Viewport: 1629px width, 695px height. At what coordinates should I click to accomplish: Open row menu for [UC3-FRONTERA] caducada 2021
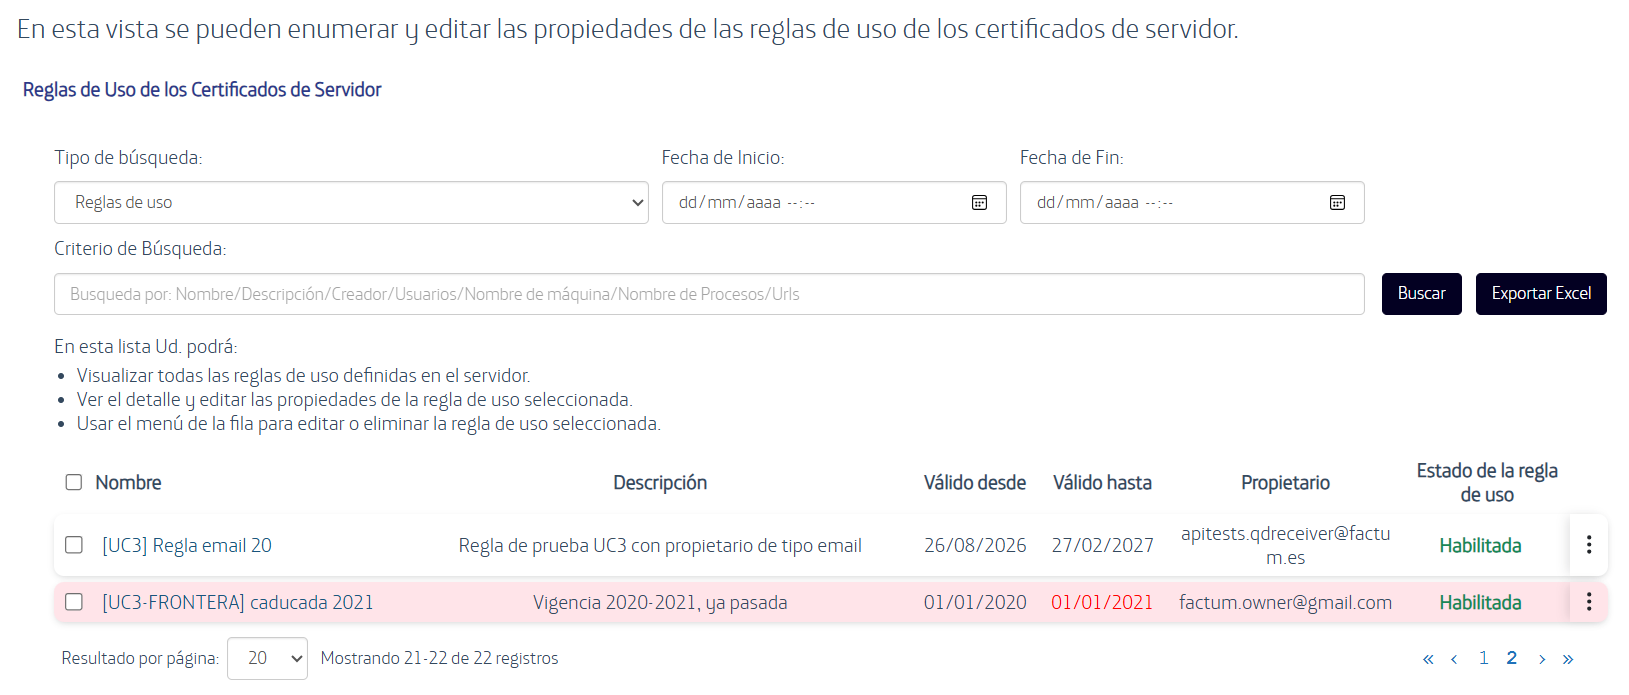pyautogui.click(x=1588, y=602)
